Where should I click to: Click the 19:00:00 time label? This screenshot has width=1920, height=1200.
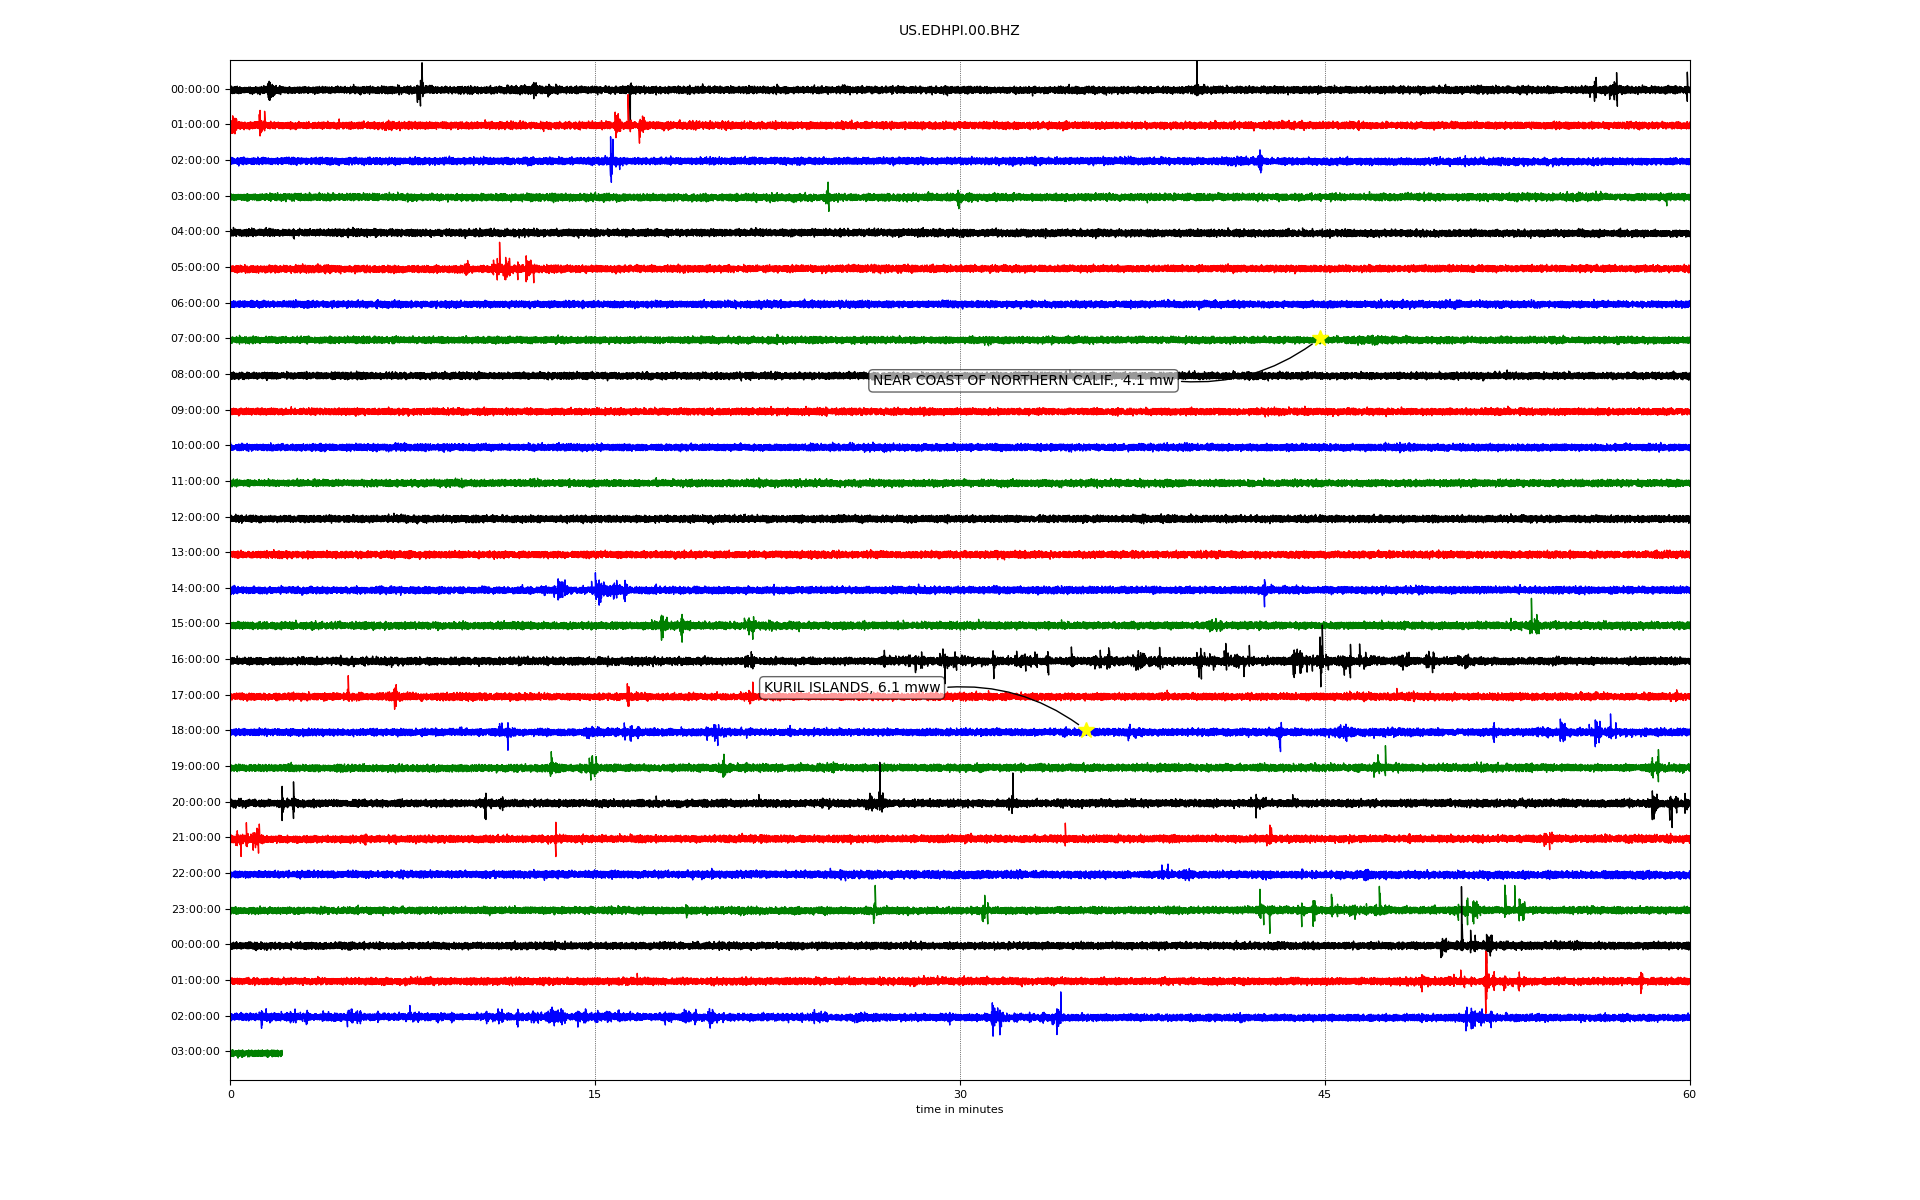point(195,767)
